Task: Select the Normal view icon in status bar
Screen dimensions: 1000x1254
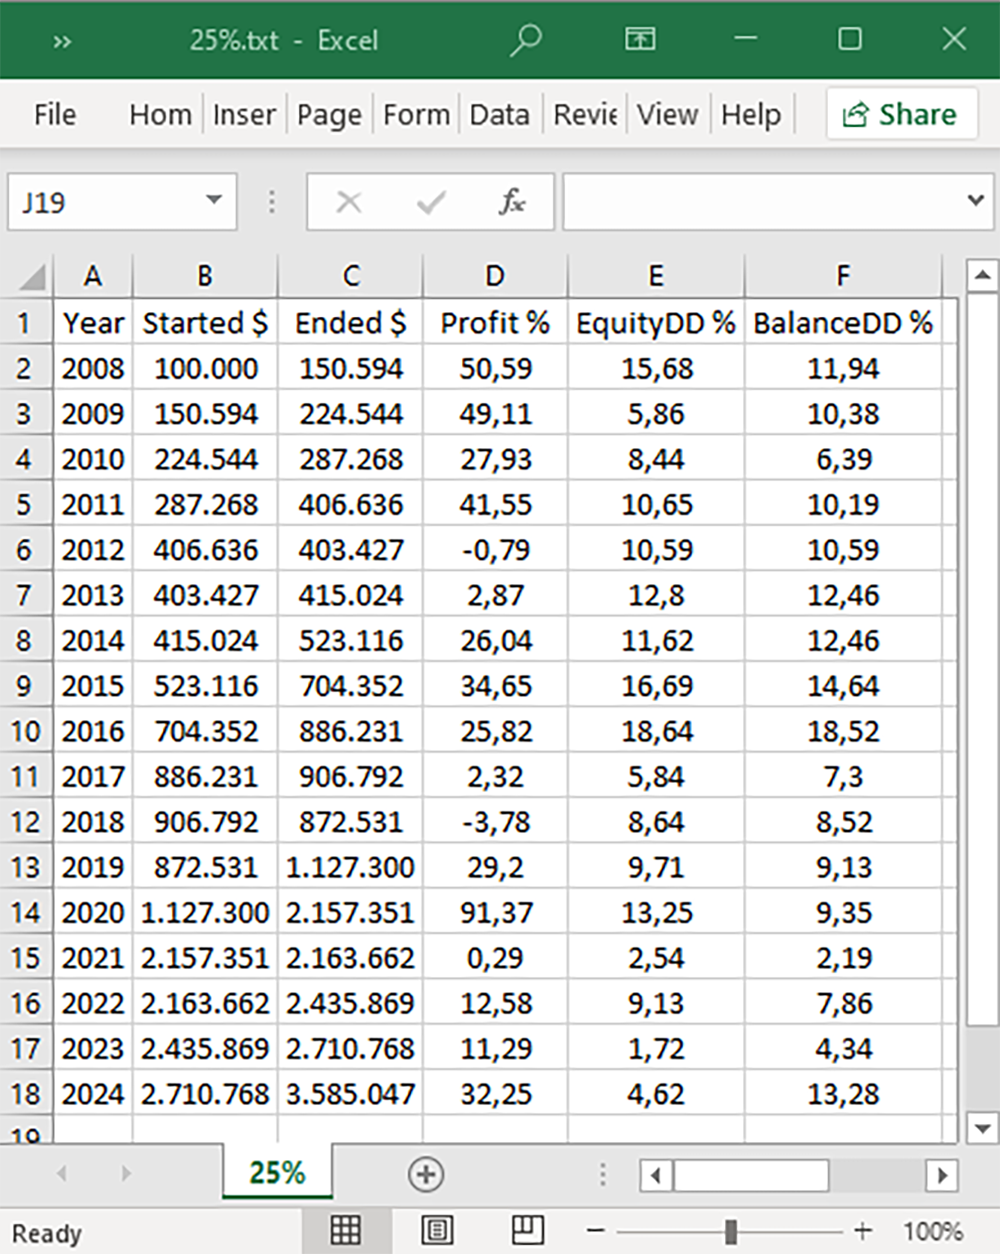Action: click(x=346, y=1232)
